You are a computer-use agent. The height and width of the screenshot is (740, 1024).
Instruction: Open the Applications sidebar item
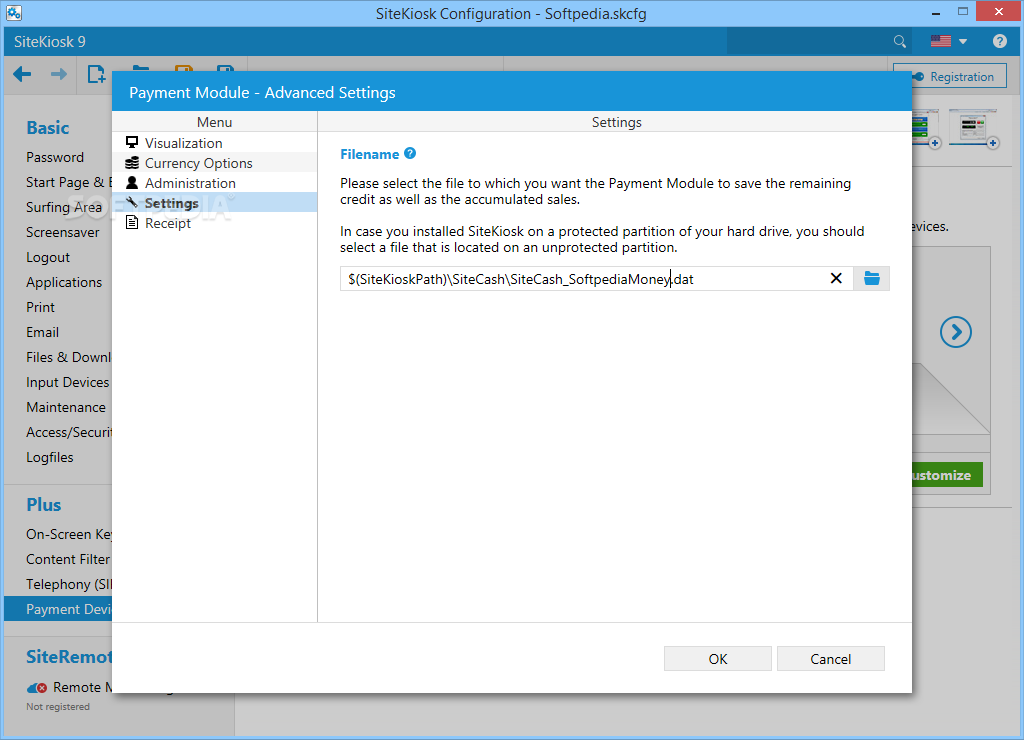coord(64,282)
